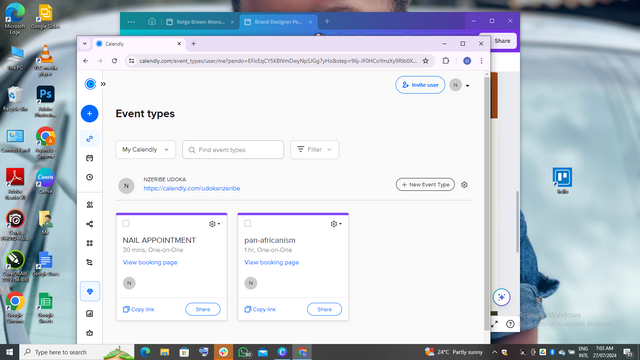Image resolution: width=640 pixels, height=360 pixels.
Task: Open a new tab in Calendly Chrome window
Action: click(x=193, y=44)
